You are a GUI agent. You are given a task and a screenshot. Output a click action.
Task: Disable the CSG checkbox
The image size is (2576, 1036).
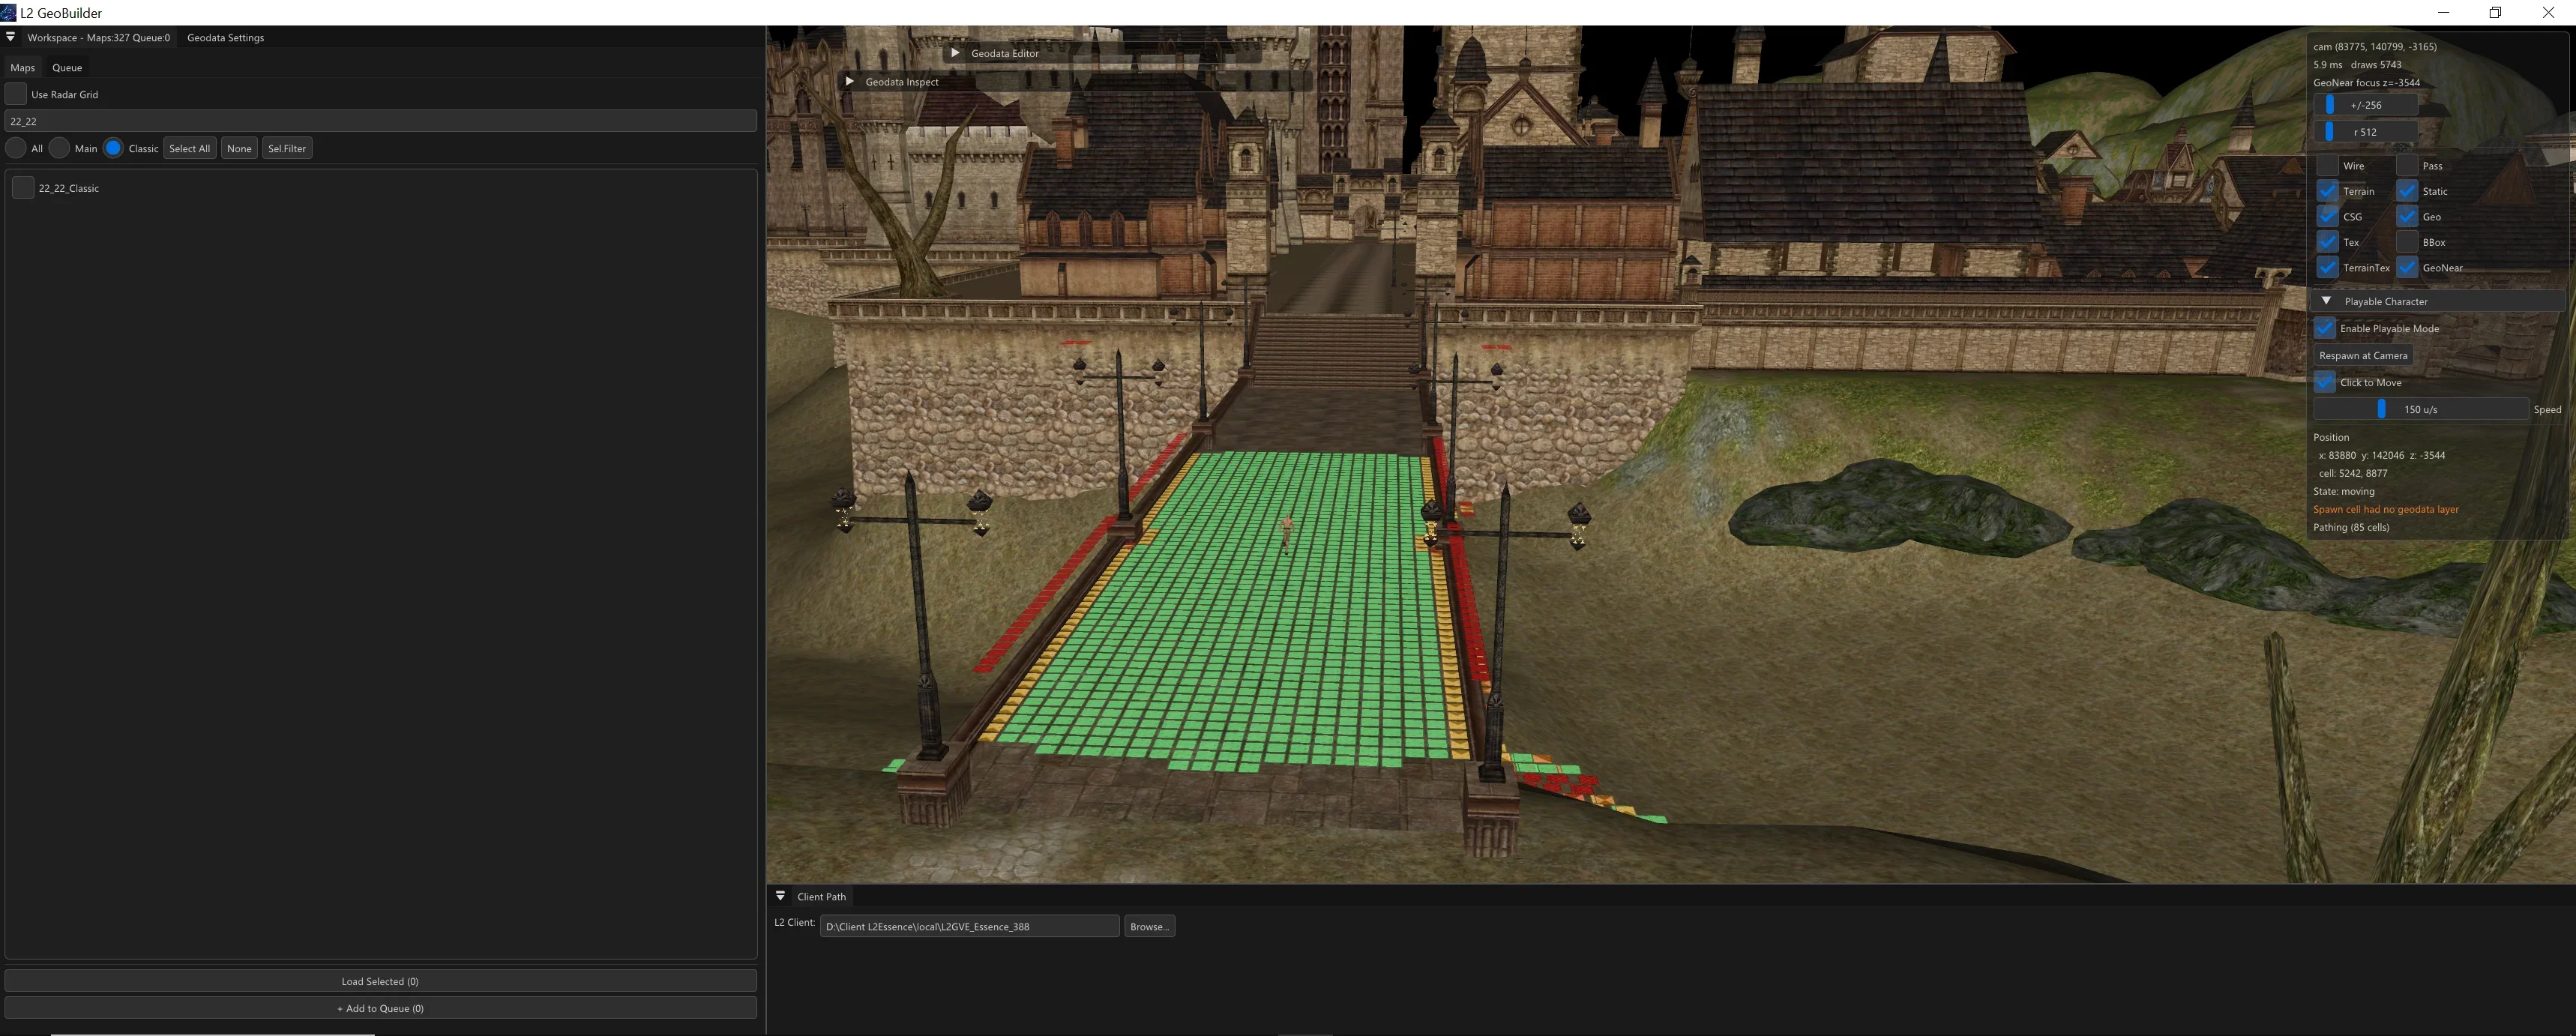[x=2327, y=216]
